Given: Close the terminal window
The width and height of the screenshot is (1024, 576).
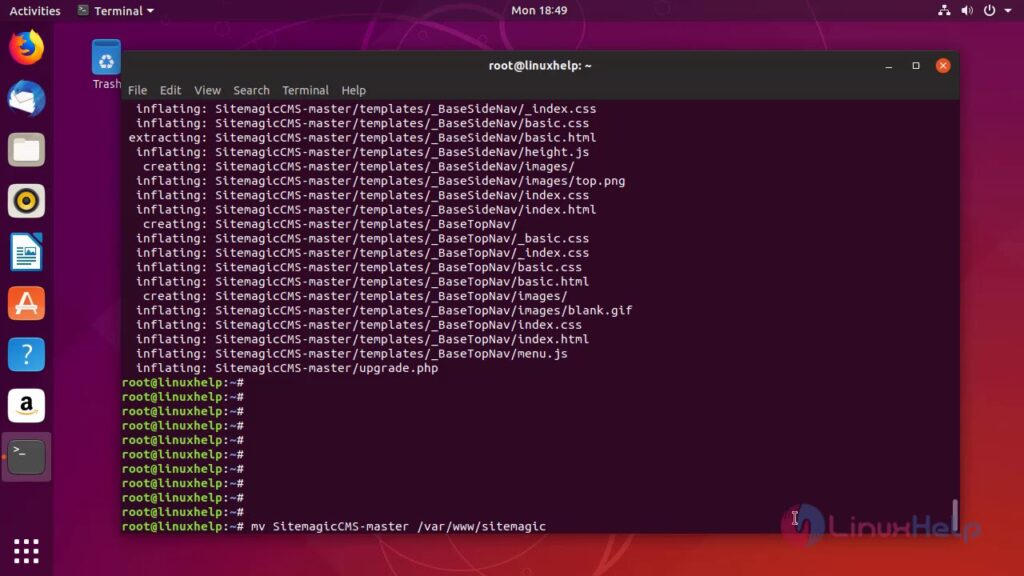Looking at the screenshot, I should (942, 65).
